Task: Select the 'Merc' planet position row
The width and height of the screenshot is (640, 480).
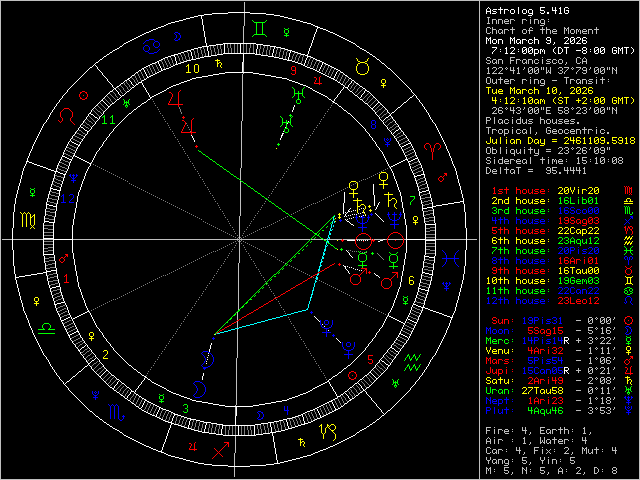Action: (548, 341)
